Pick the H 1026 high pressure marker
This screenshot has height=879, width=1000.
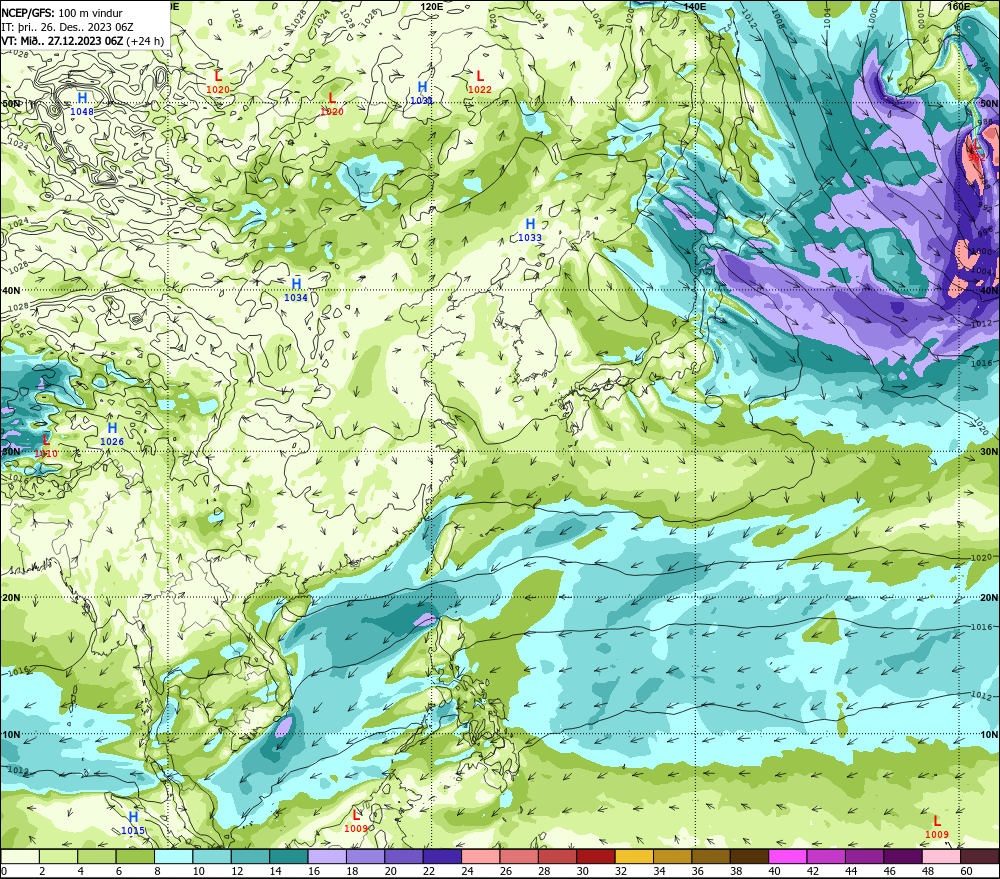(112, 434)
